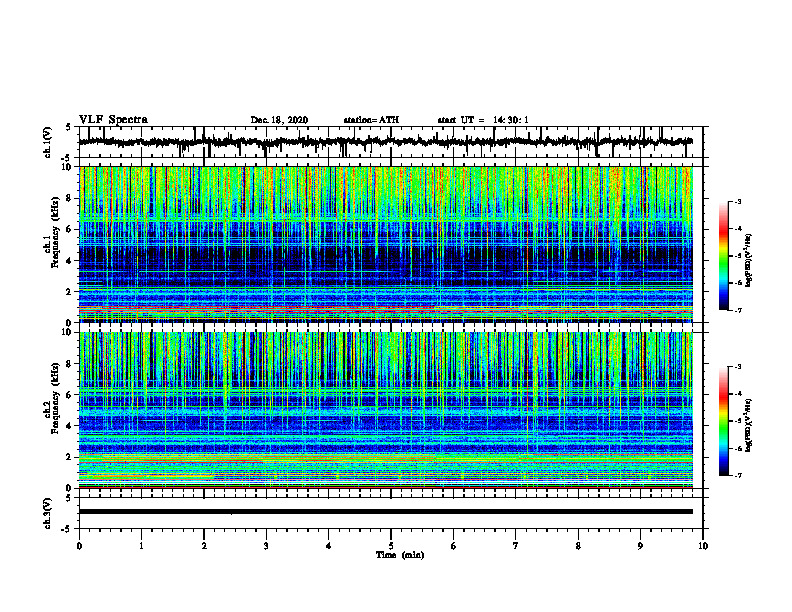Select the "Time (min)" axis label
Viewport: 792px width, 612px height.
pos(400,555)
